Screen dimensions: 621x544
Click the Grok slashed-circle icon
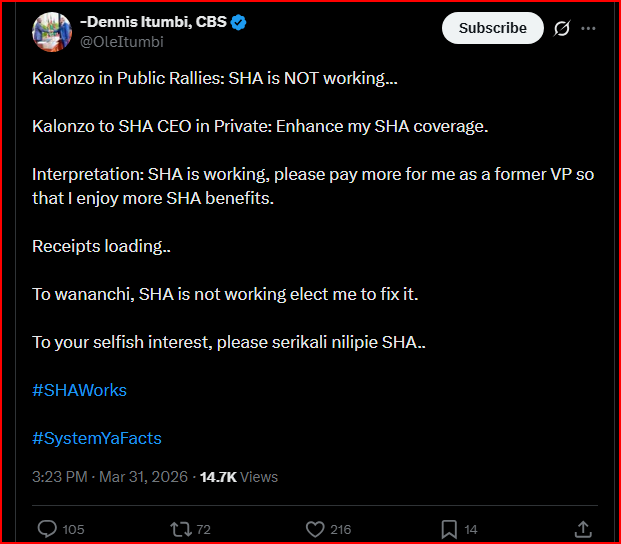562,29
